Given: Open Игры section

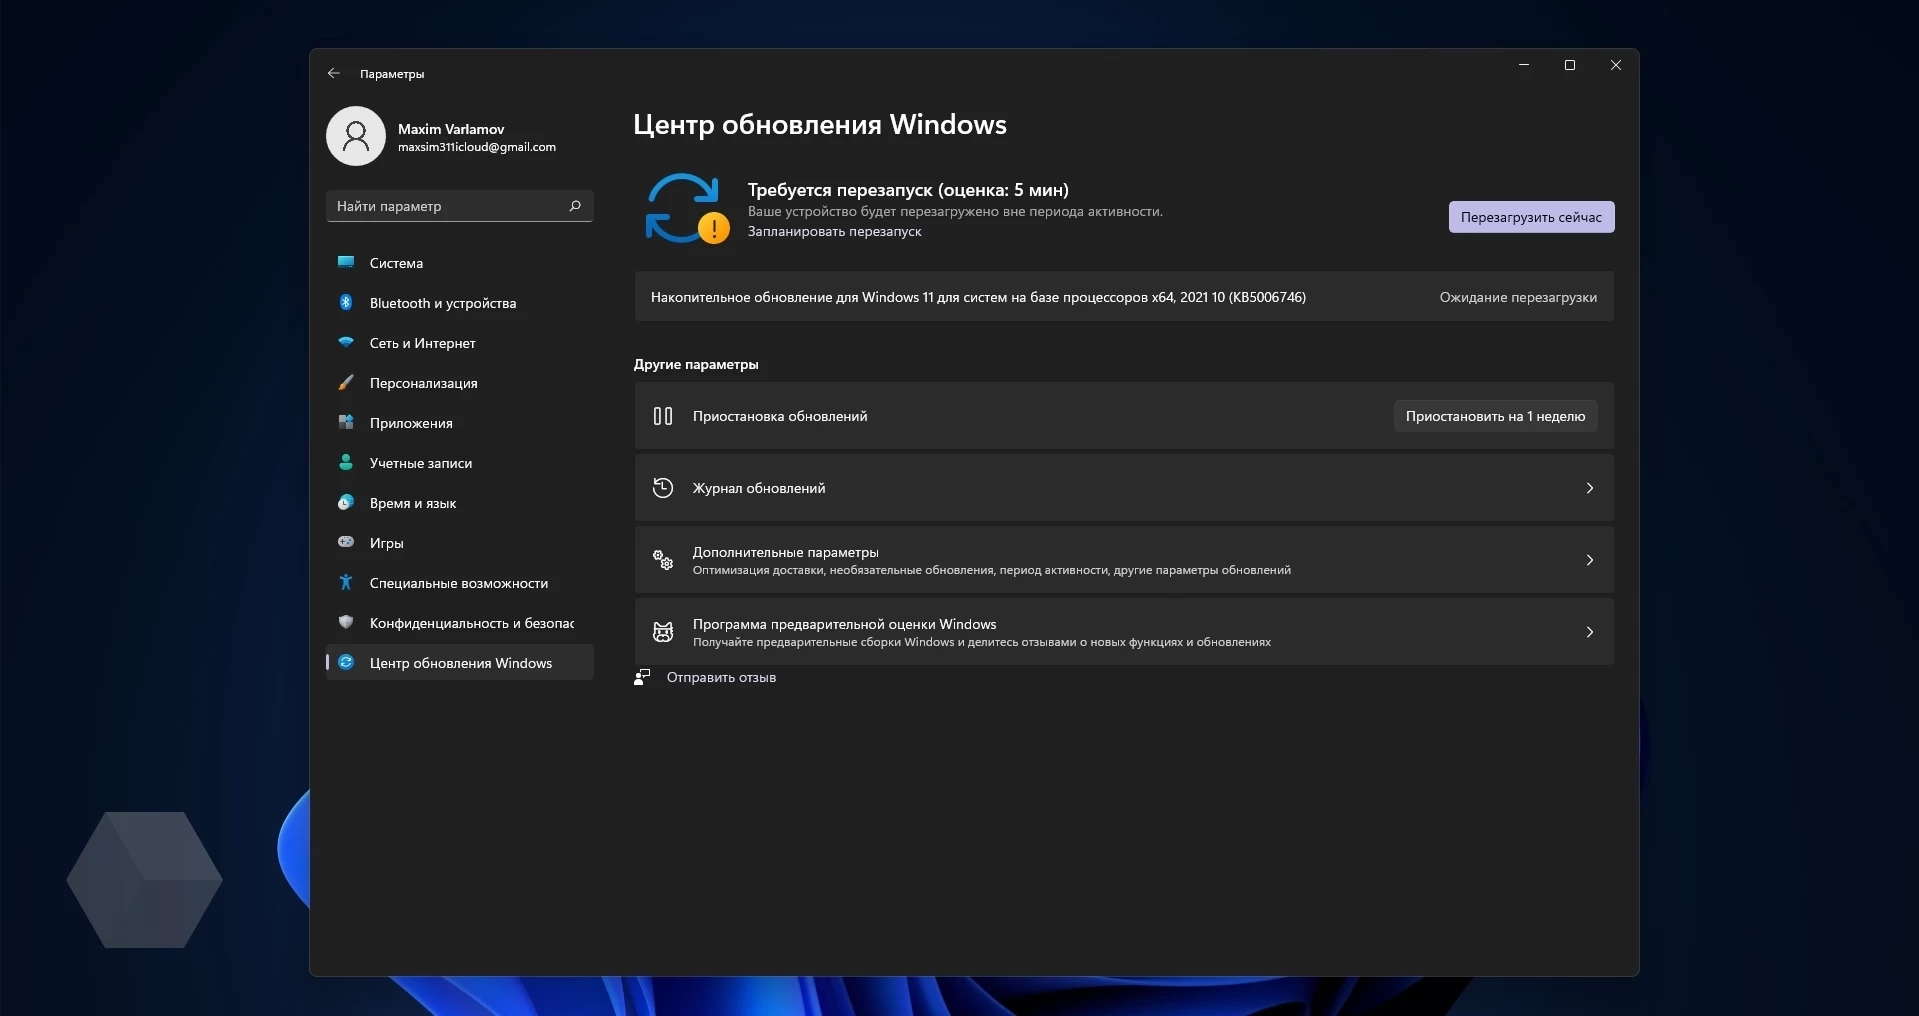Looking at the screenshot, I should tap(460, 543).
